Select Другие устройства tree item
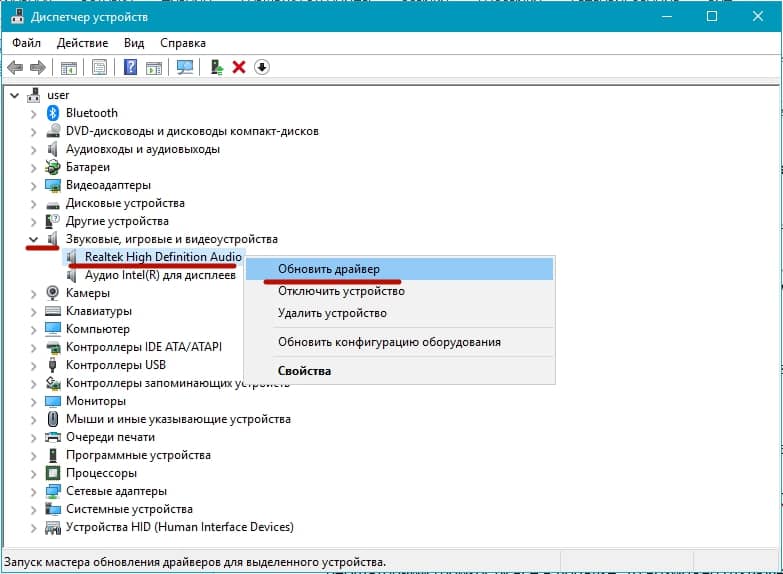Image resolution: width=783 pixels, height=574 pixels. (117, 221)
